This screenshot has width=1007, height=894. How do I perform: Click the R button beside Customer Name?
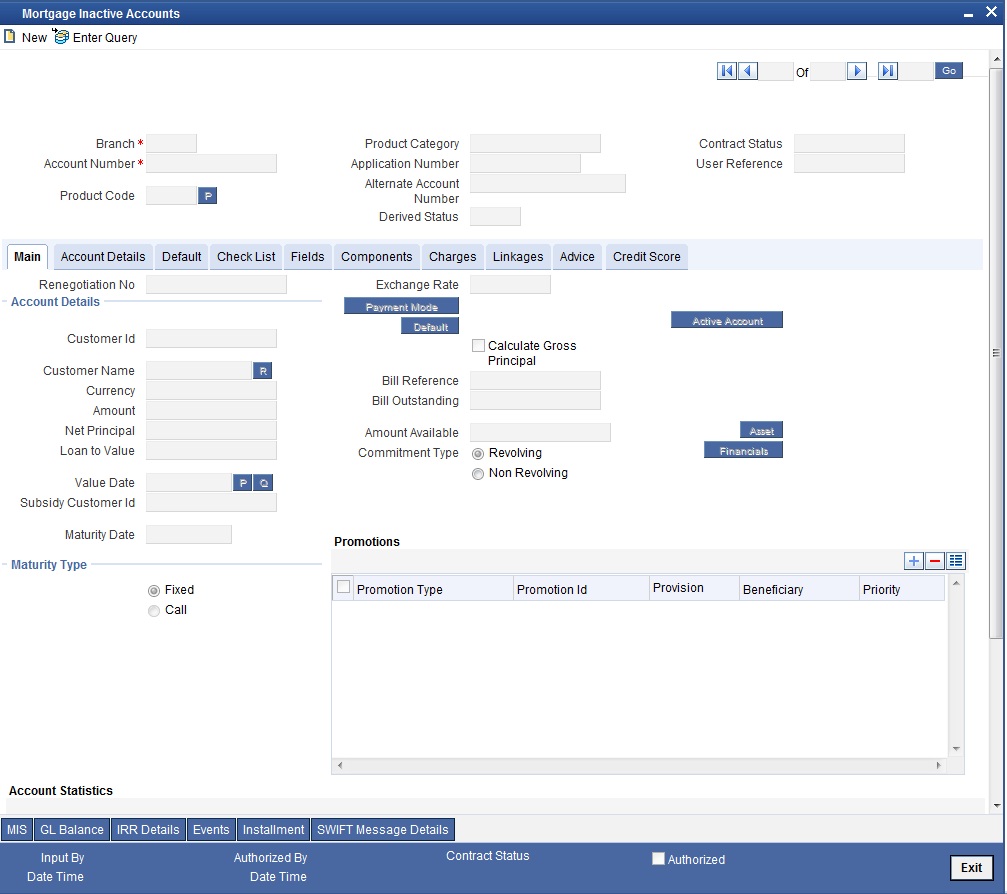coord(263,371)
